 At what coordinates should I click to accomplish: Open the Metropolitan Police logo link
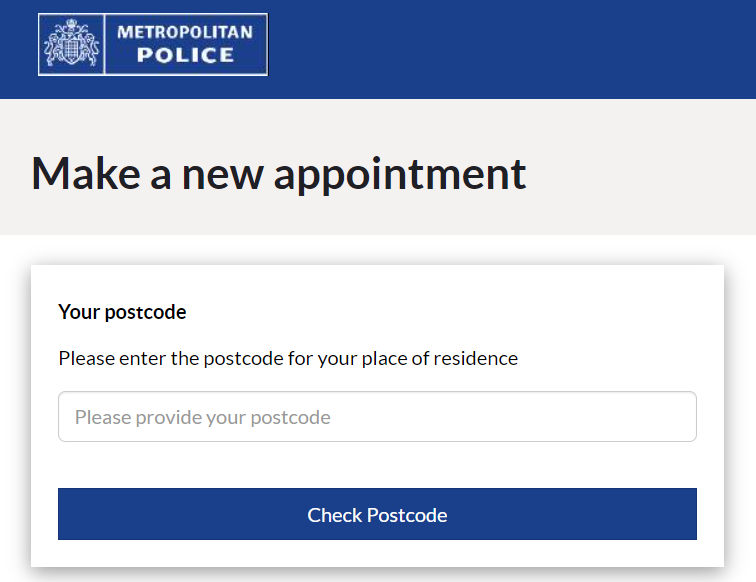tap(153, 44)
